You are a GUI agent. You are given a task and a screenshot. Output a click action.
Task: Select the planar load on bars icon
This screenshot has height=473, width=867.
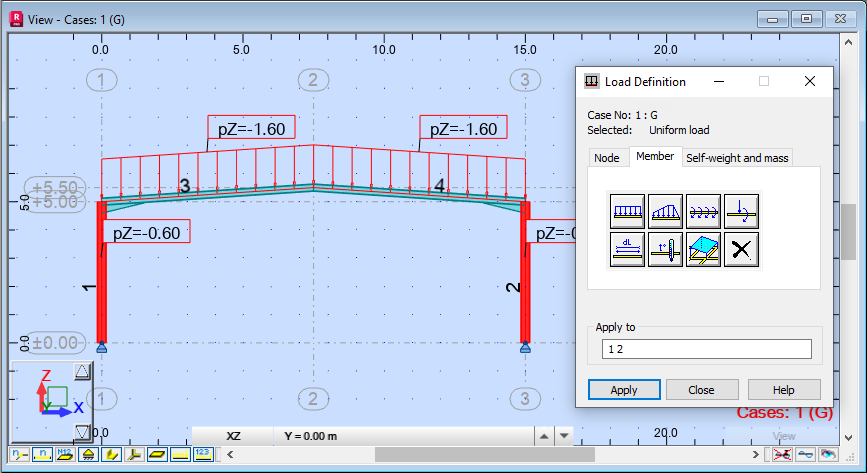click(703, 250)
